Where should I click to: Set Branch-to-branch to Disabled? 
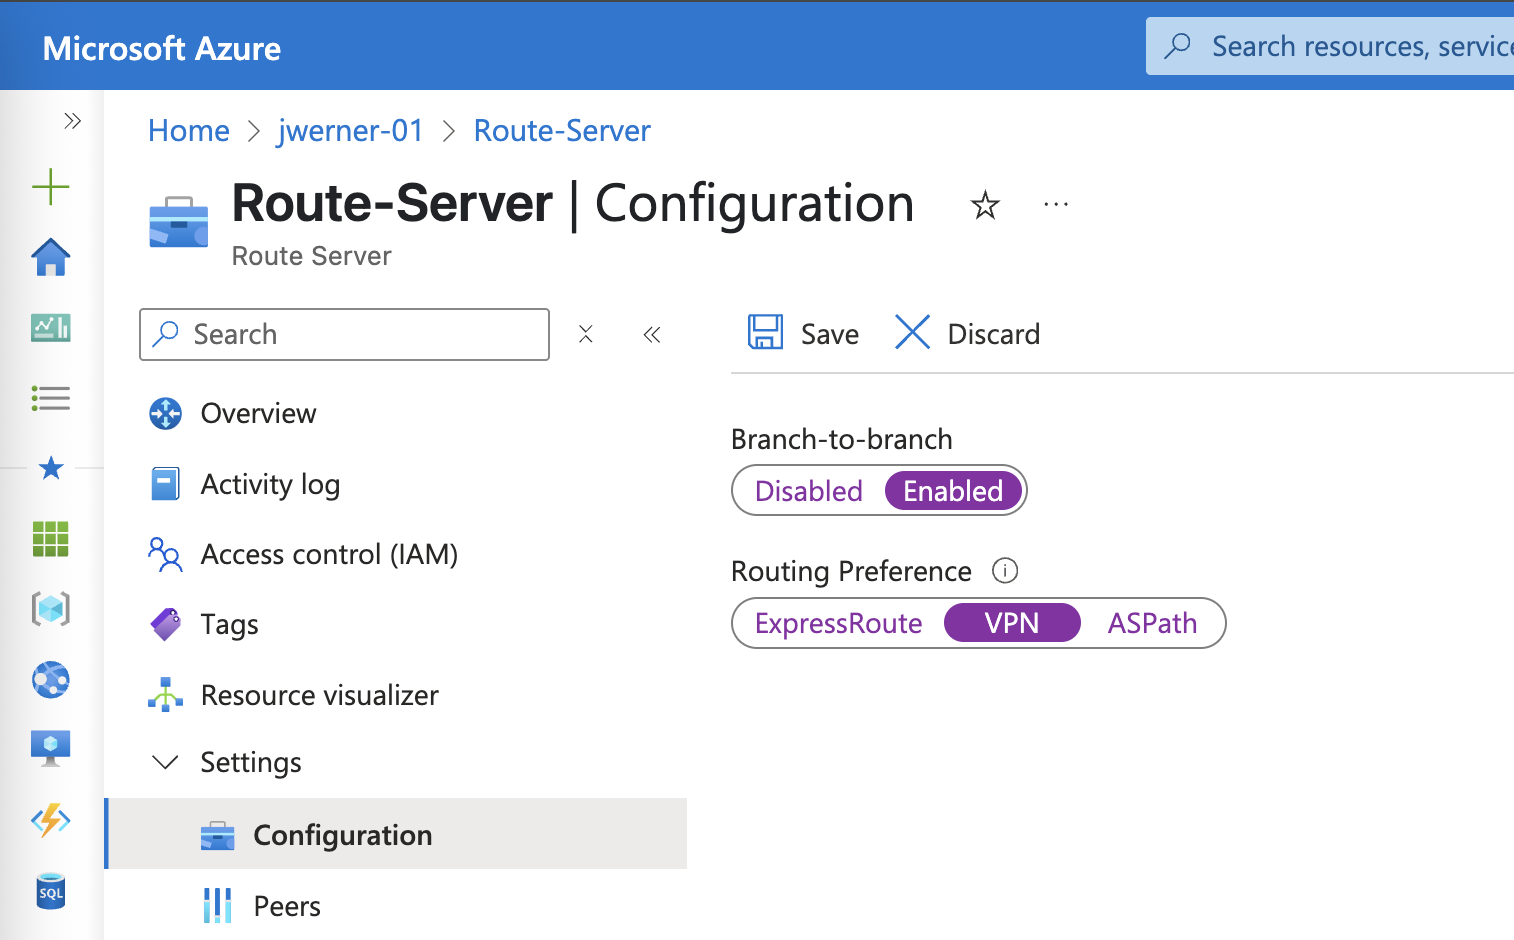point(808,491)
